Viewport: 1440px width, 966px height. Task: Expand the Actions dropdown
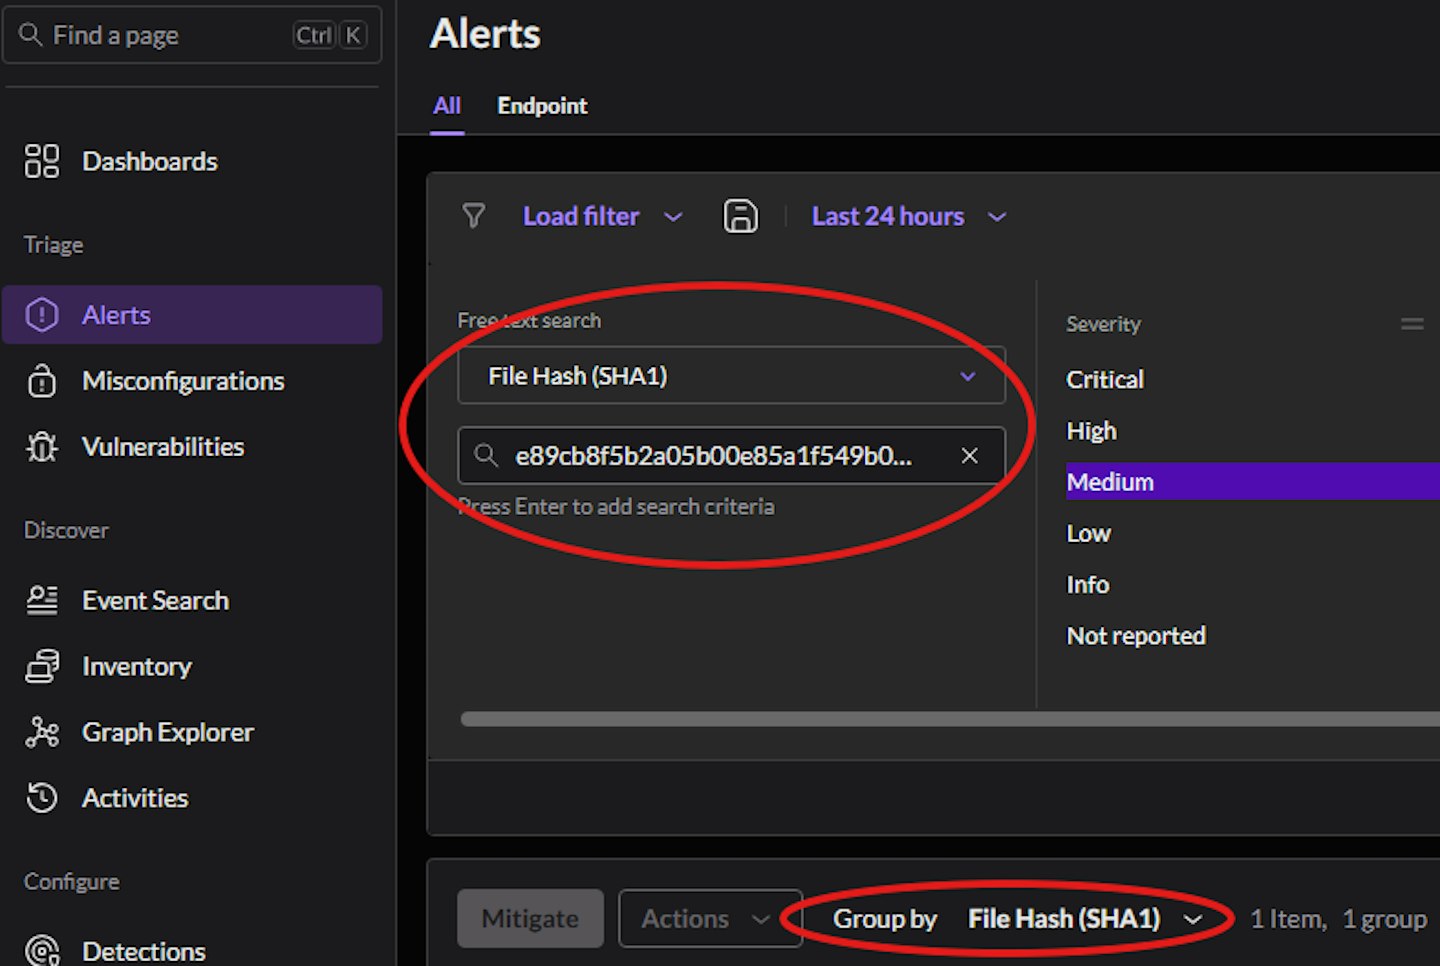pos(710,919)
